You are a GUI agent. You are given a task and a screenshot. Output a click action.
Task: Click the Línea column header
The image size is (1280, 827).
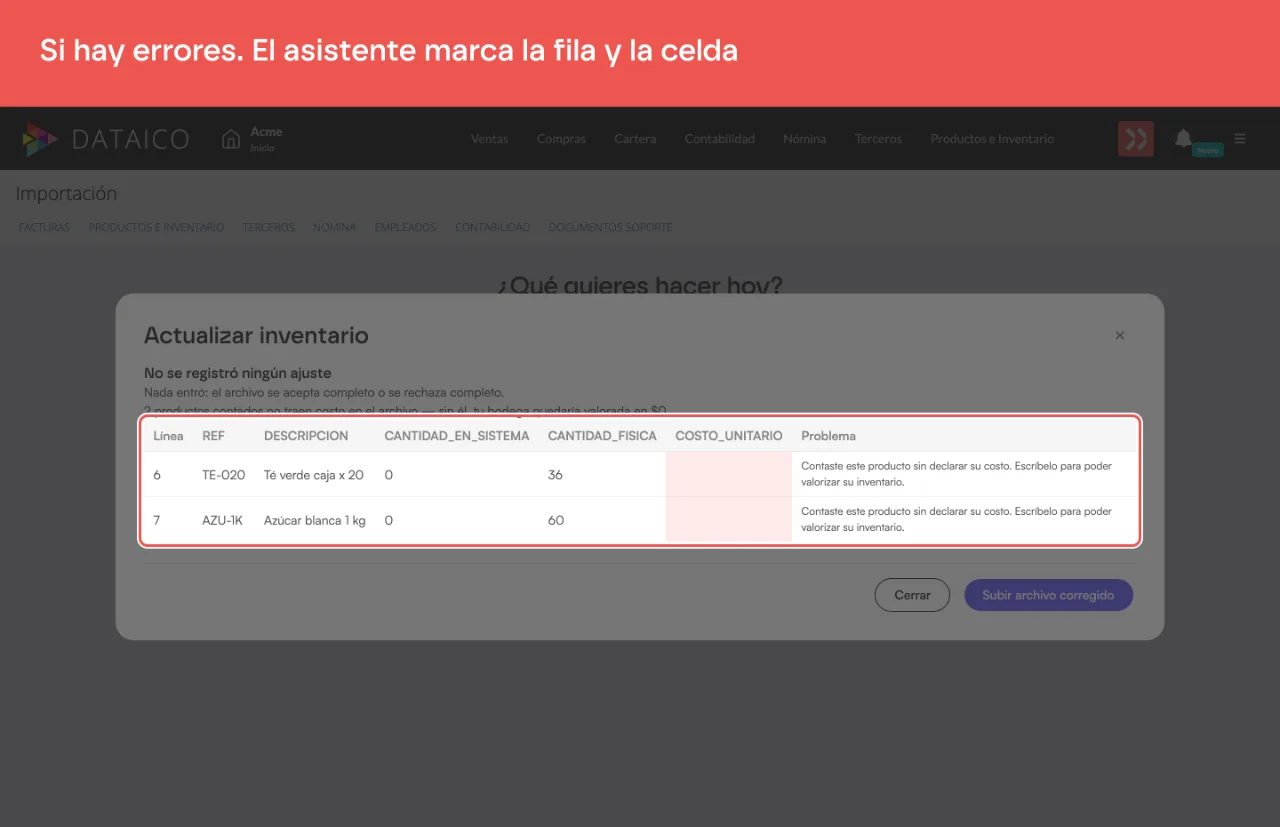[168, 436]
